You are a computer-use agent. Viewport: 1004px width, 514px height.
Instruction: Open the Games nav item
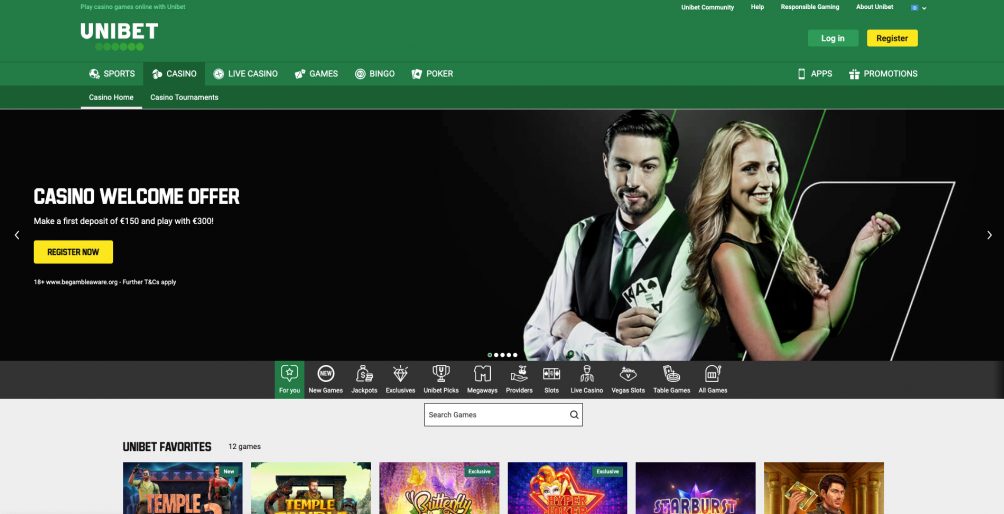316,74
